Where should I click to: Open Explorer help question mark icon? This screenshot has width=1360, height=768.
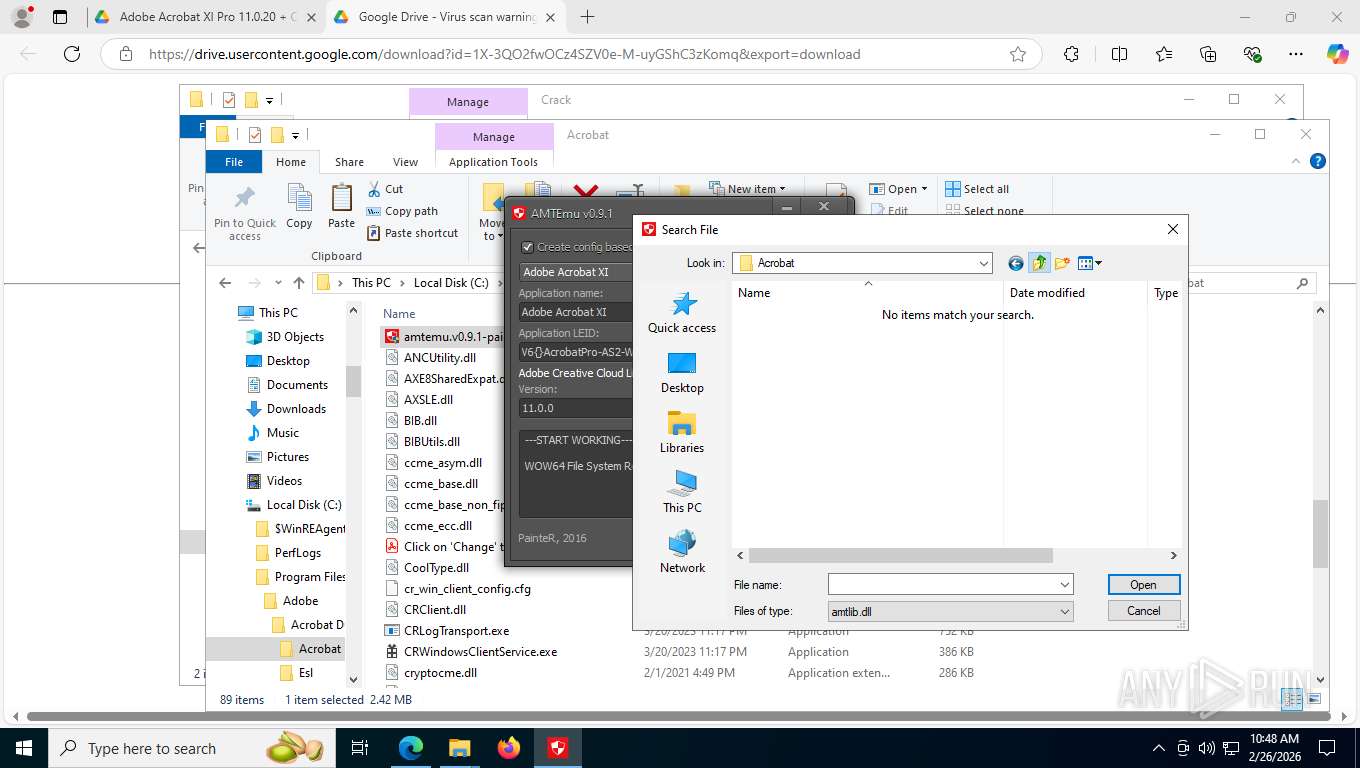1318,161
